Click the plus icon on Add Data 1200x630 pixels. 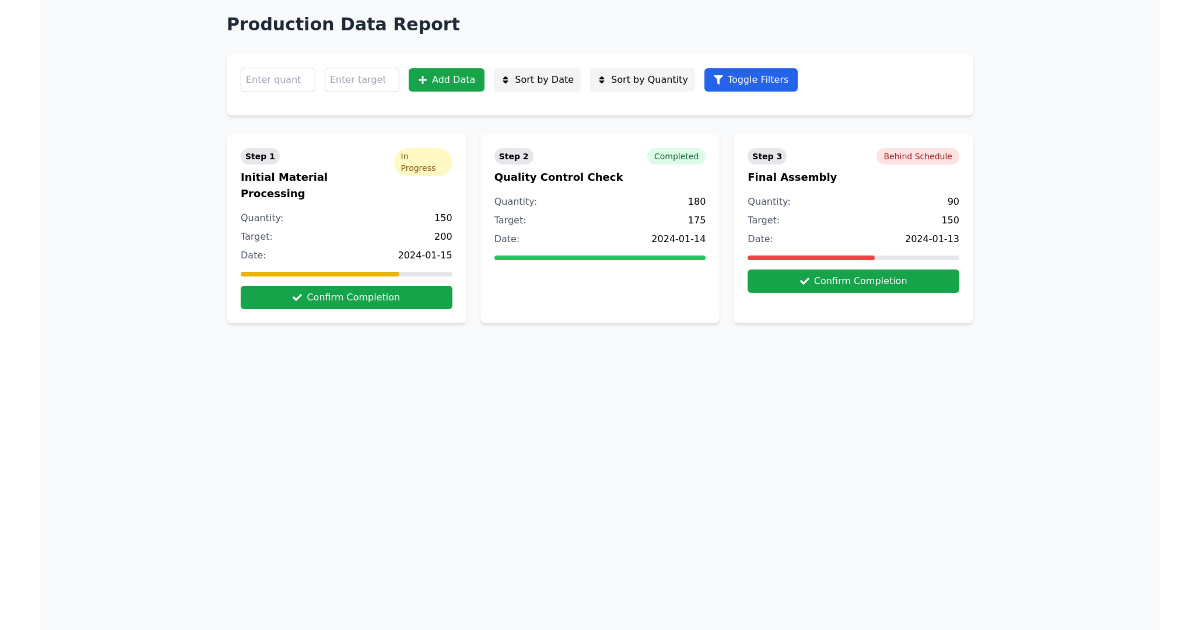pyautogui.click(x=422, y=80)
